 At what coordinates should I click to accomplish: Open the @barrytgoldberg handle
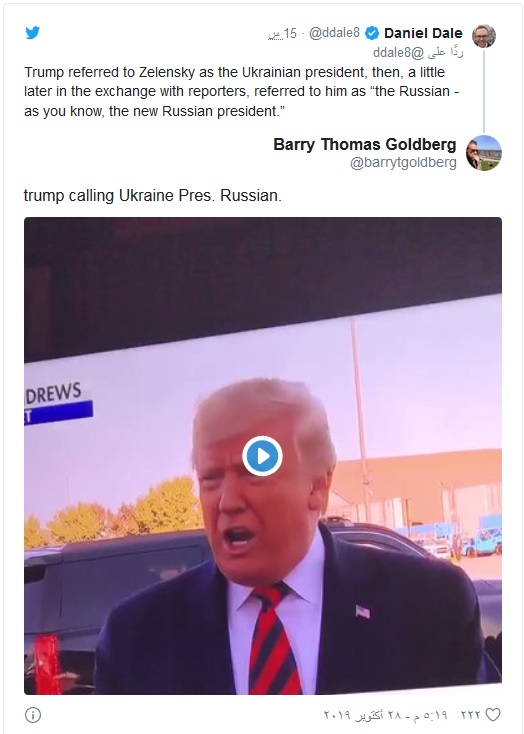403,162
